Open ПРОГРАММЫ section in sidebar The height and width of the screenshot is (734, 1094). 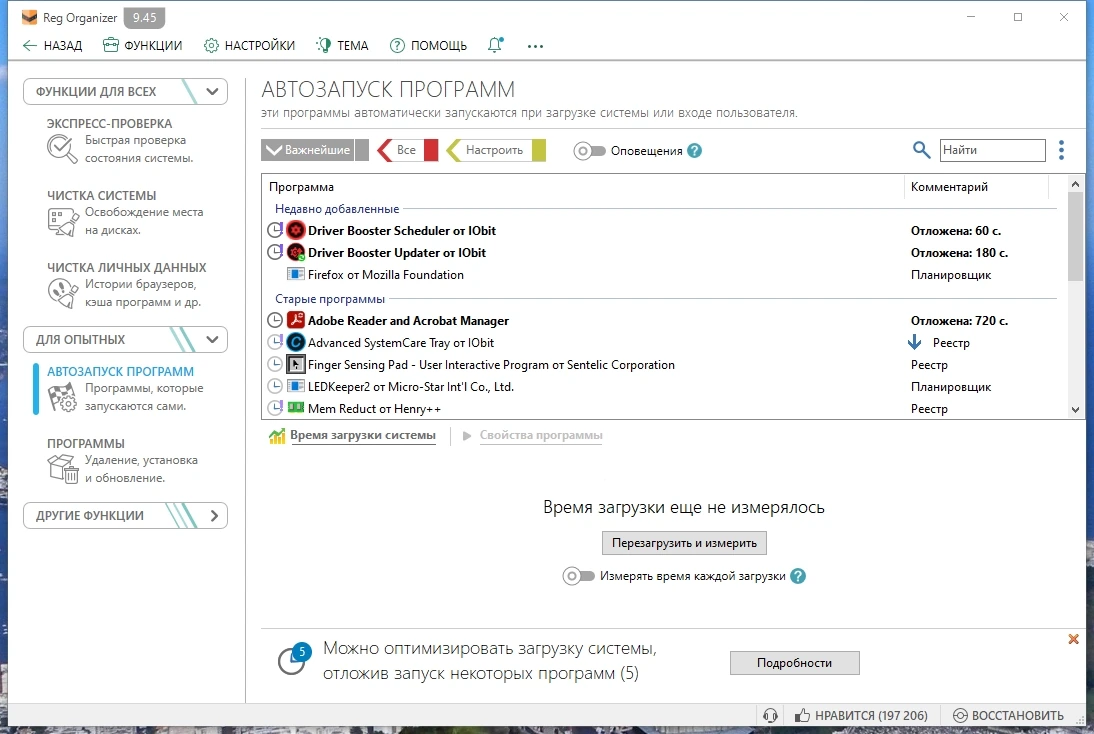pyautogui.click(x=86, y=444)
